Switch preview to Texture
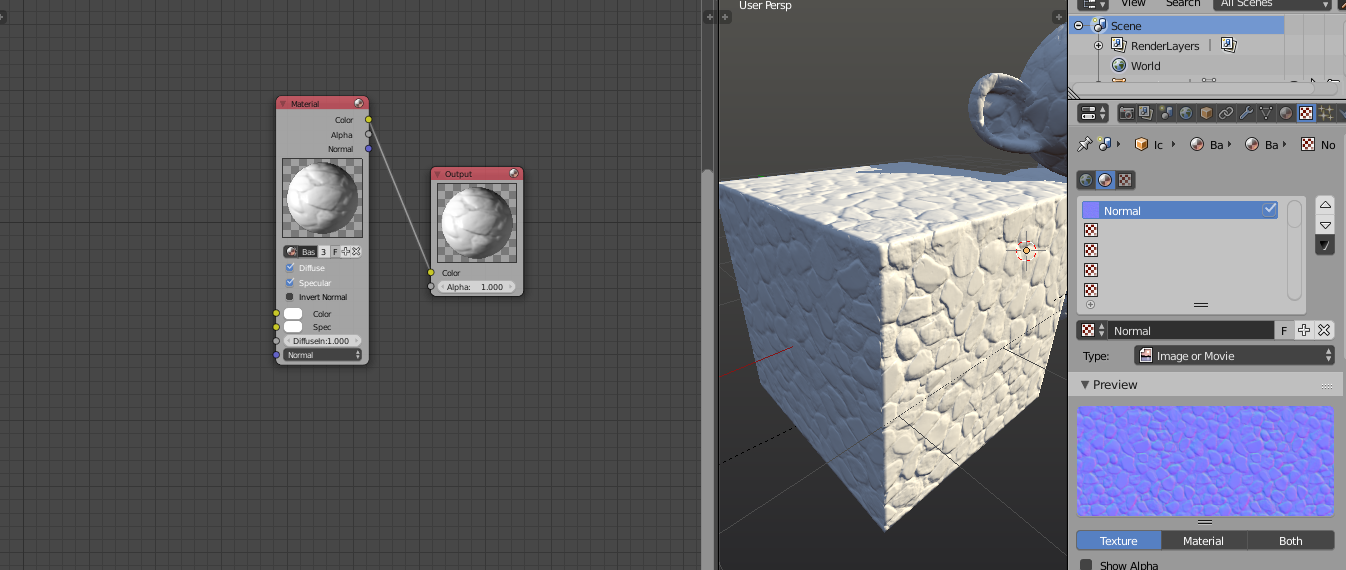This screenshot has height=570, width=1346. point(1119,541)
